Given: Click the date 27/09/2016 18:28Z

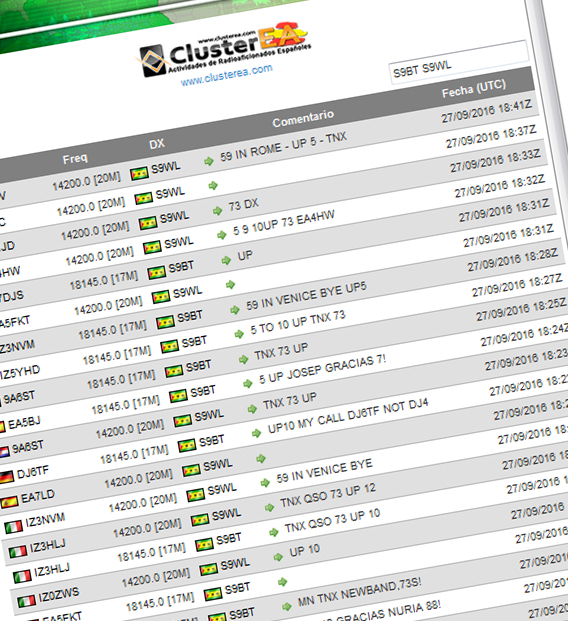Looking at the screenshot, I should click(513, 260).
